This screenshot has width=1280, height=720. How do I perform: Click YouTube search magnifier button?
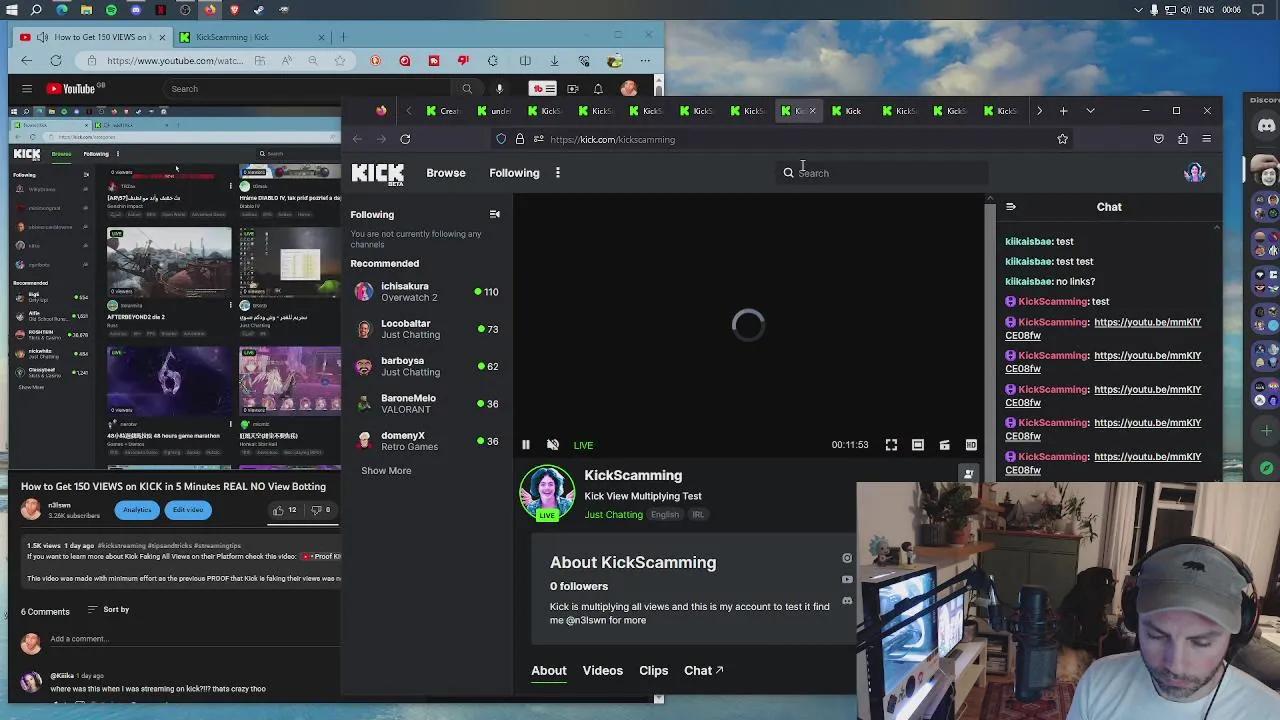[466, 89]
